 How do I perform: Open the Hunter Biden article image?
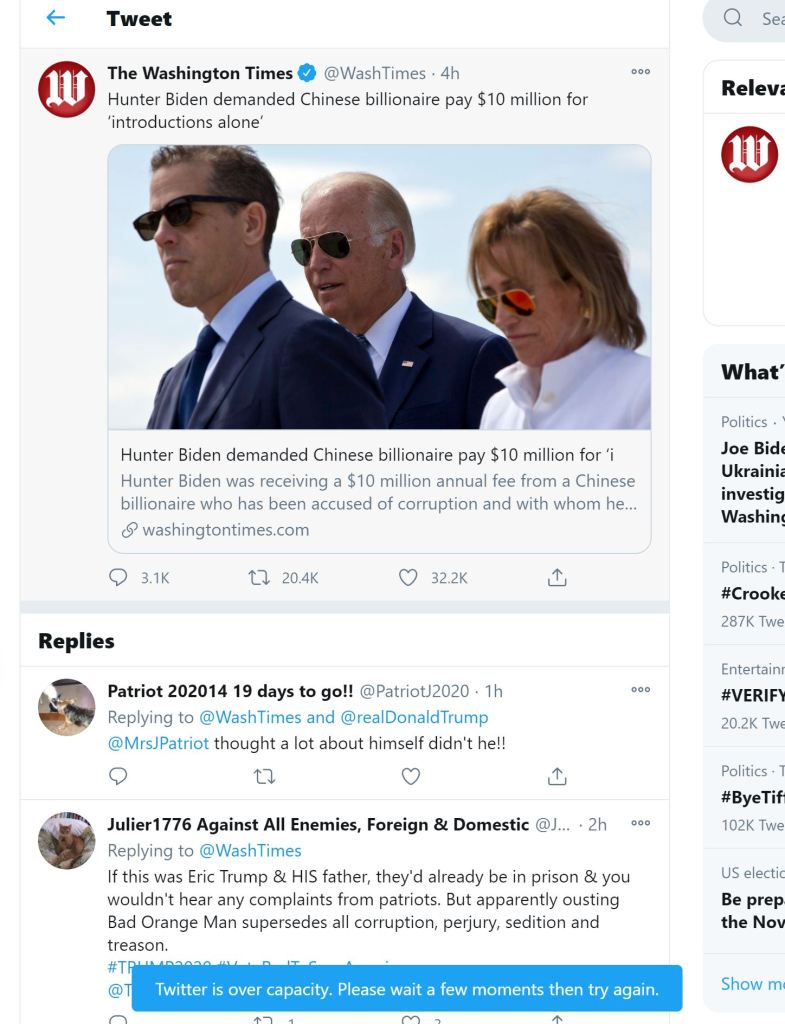pyautogui.click(x=379, y=287)
